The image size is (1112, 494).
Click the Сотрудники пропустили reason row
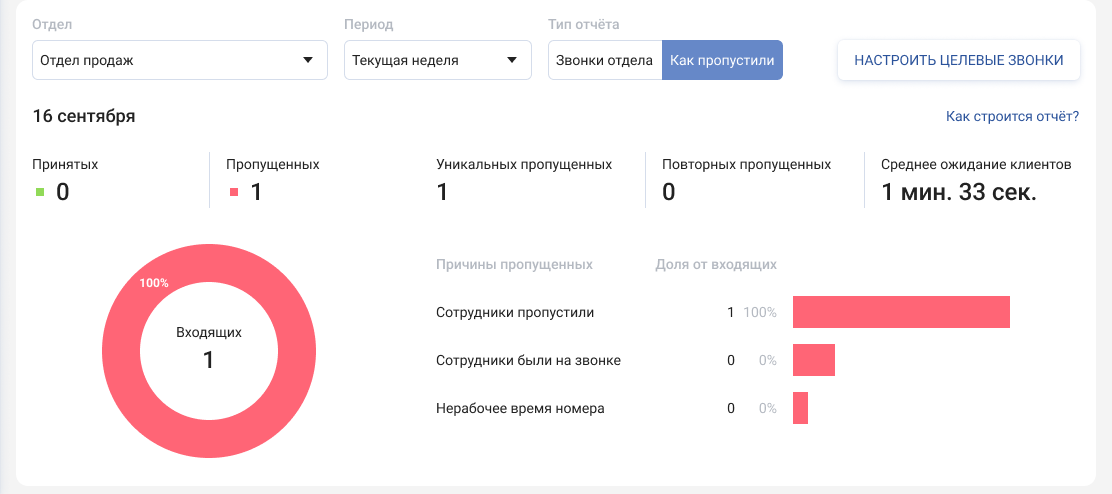tap(515, 312)
